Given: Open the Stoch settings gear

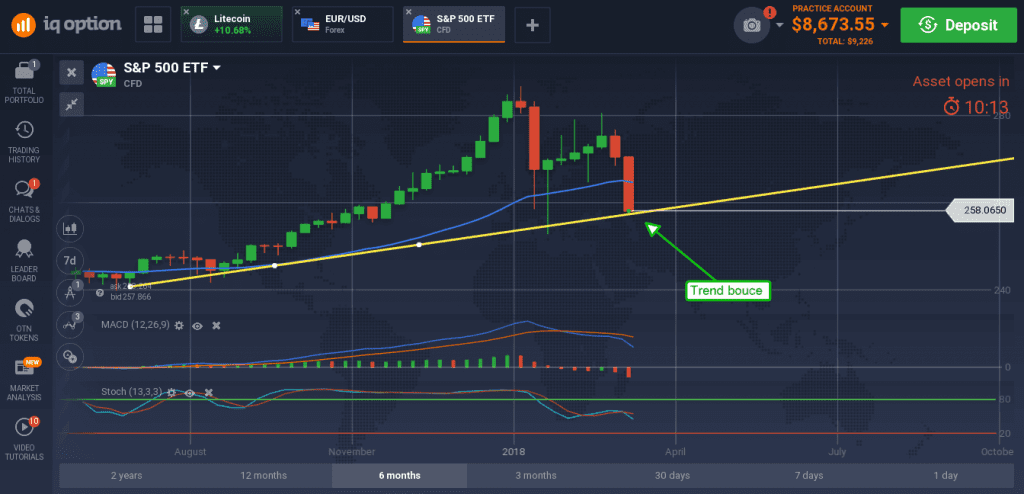Looking at the screenshot, I should tap(171, 393).
